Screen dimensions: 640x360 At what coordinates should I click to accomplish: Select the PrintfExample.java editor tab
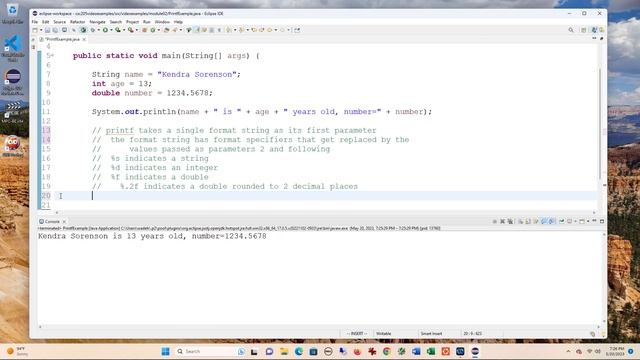click(x=62, y=39)
